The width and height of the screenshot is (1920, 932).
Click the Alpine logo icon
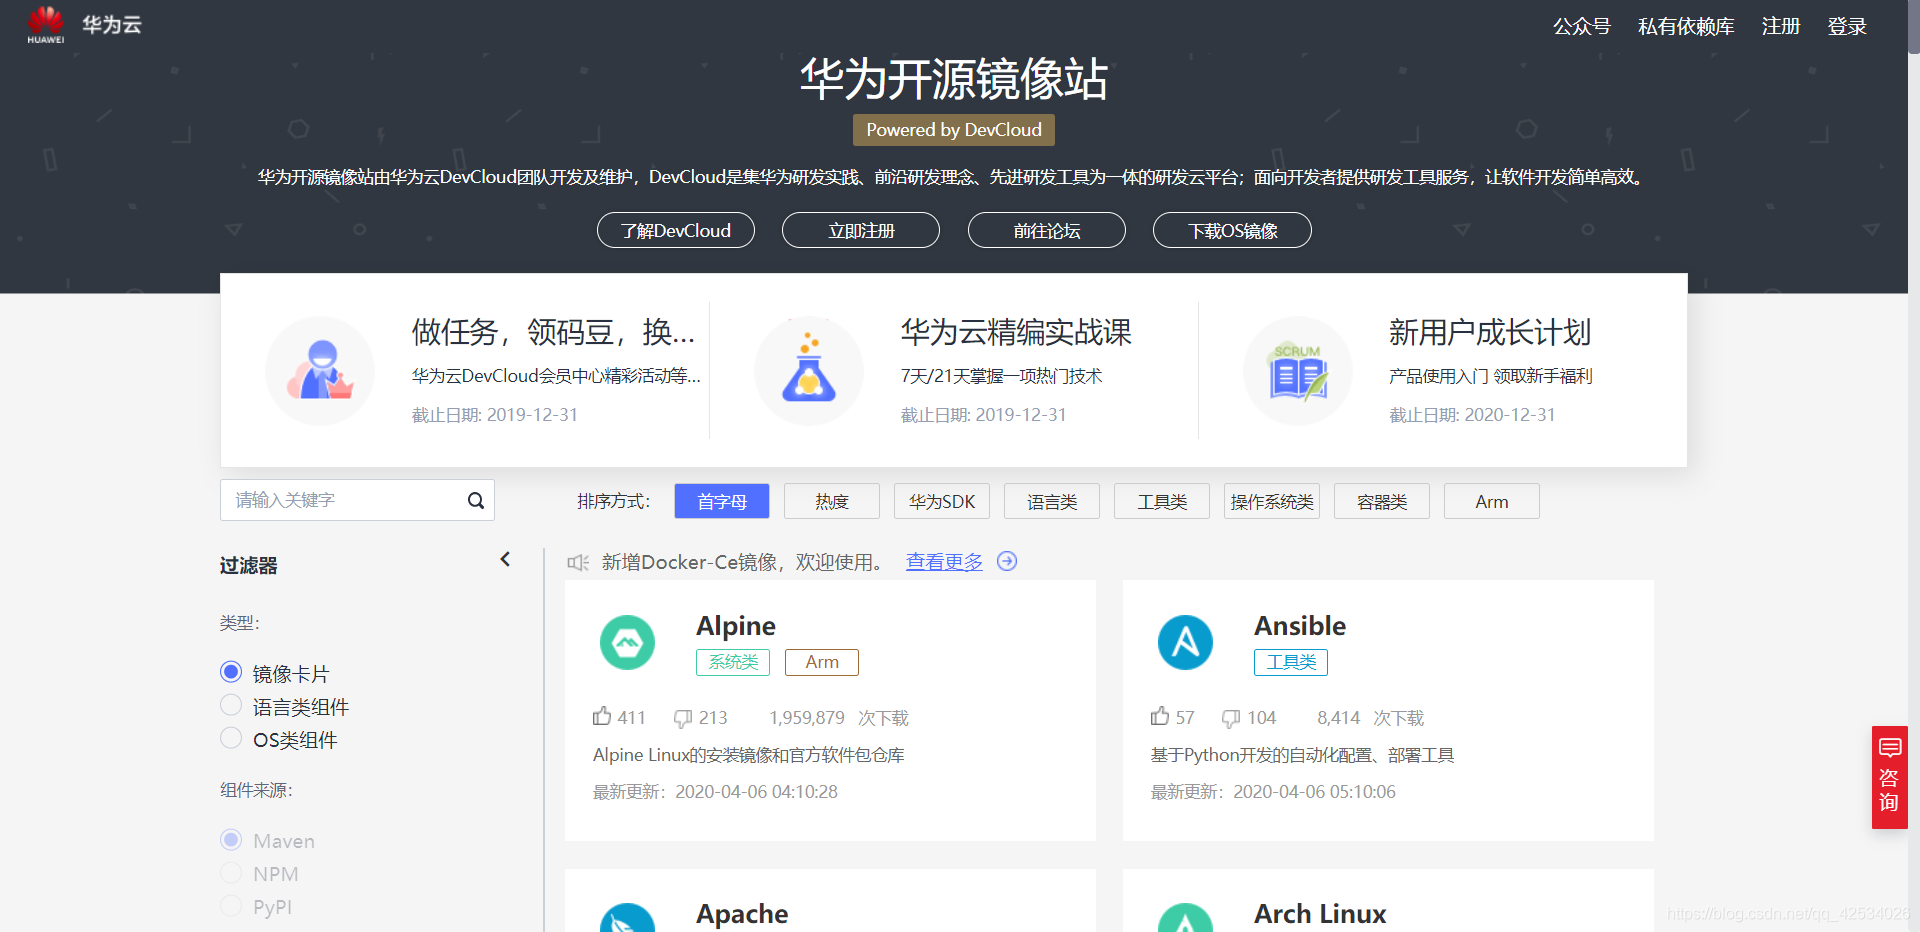tap(627, 642)
